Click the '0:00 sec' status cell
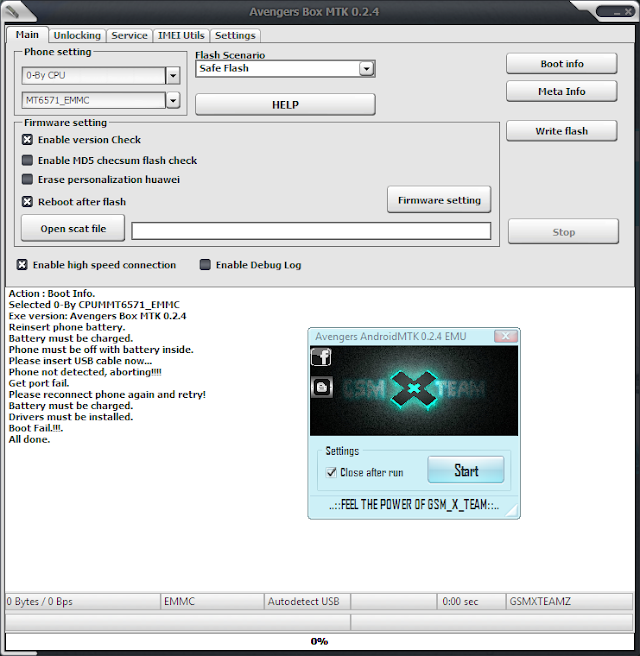This screenshot has height=656, width=640. (471, 602)
